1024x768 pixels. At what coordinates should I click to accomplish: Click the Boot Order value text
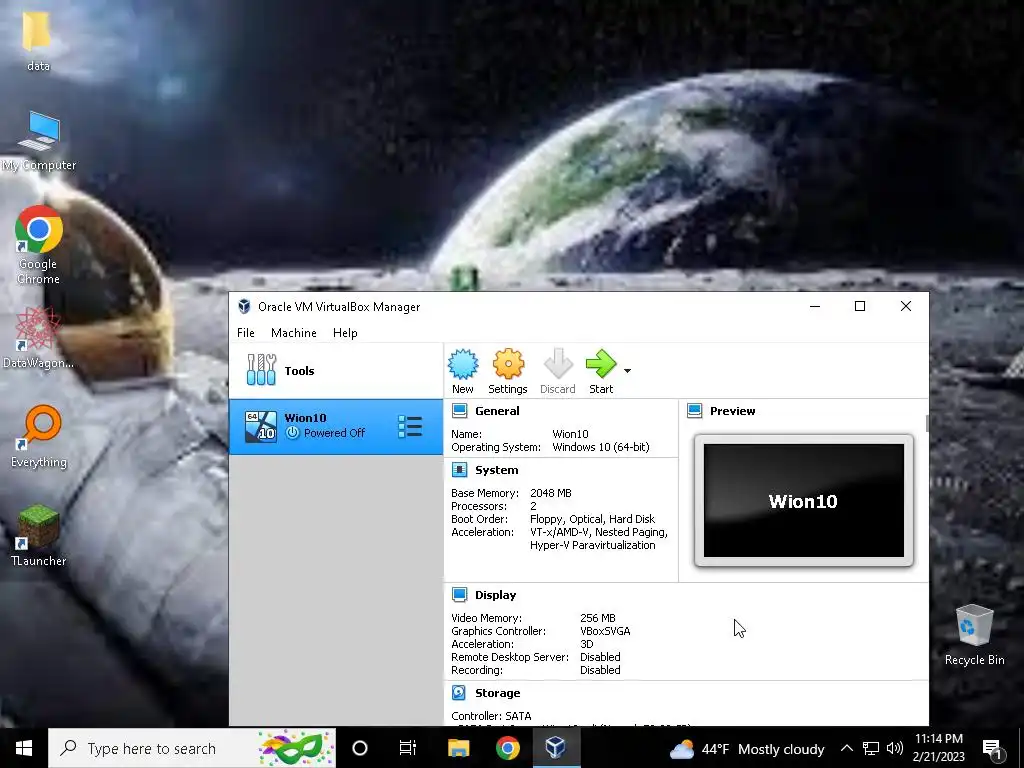pos(592,519)
